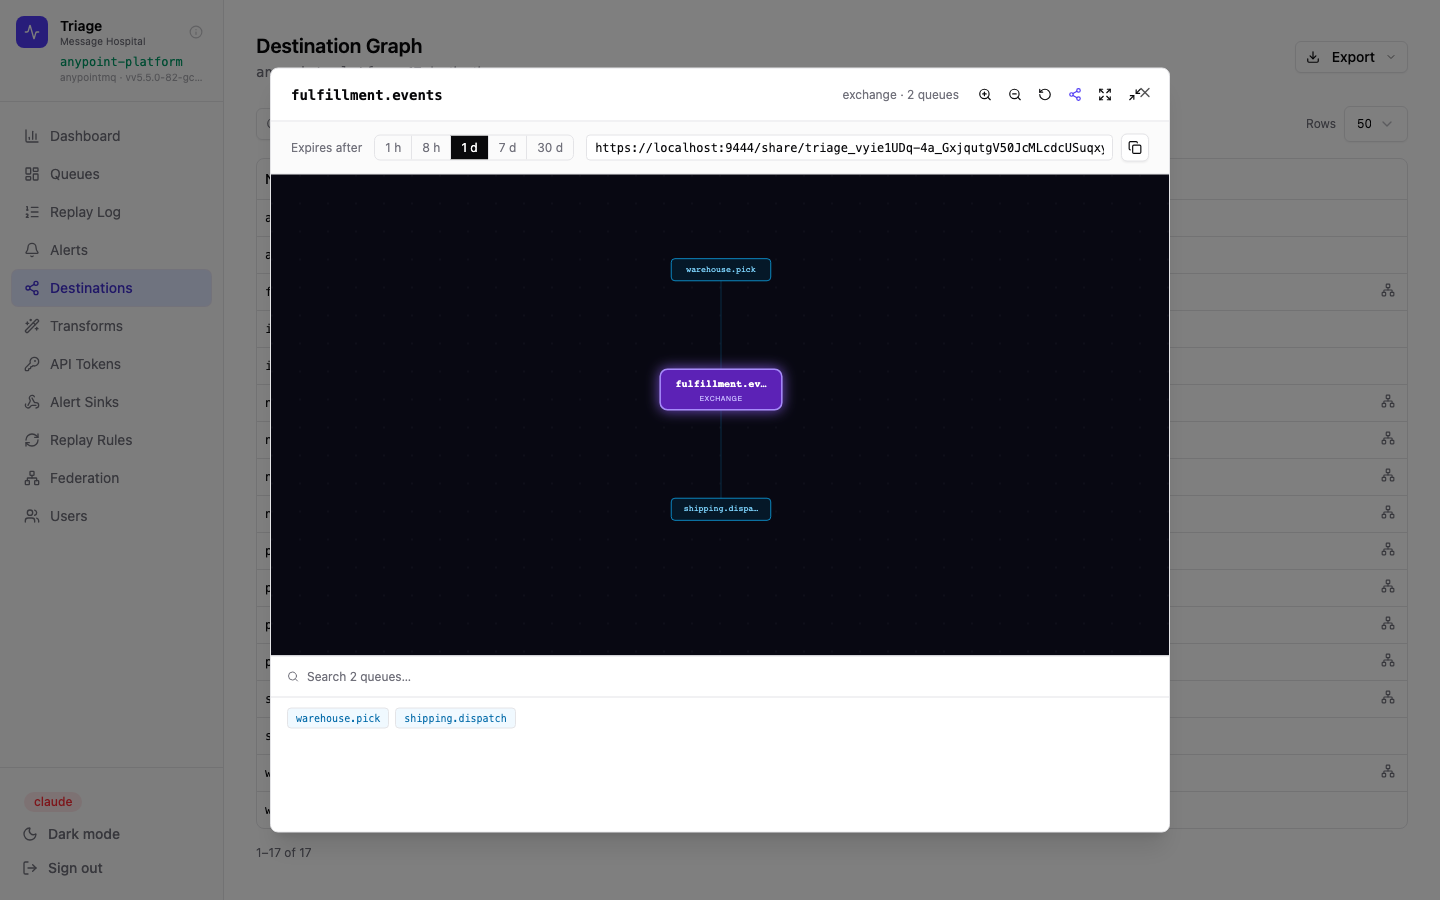Choose 7 d expiration

click(x=507, y=148)
